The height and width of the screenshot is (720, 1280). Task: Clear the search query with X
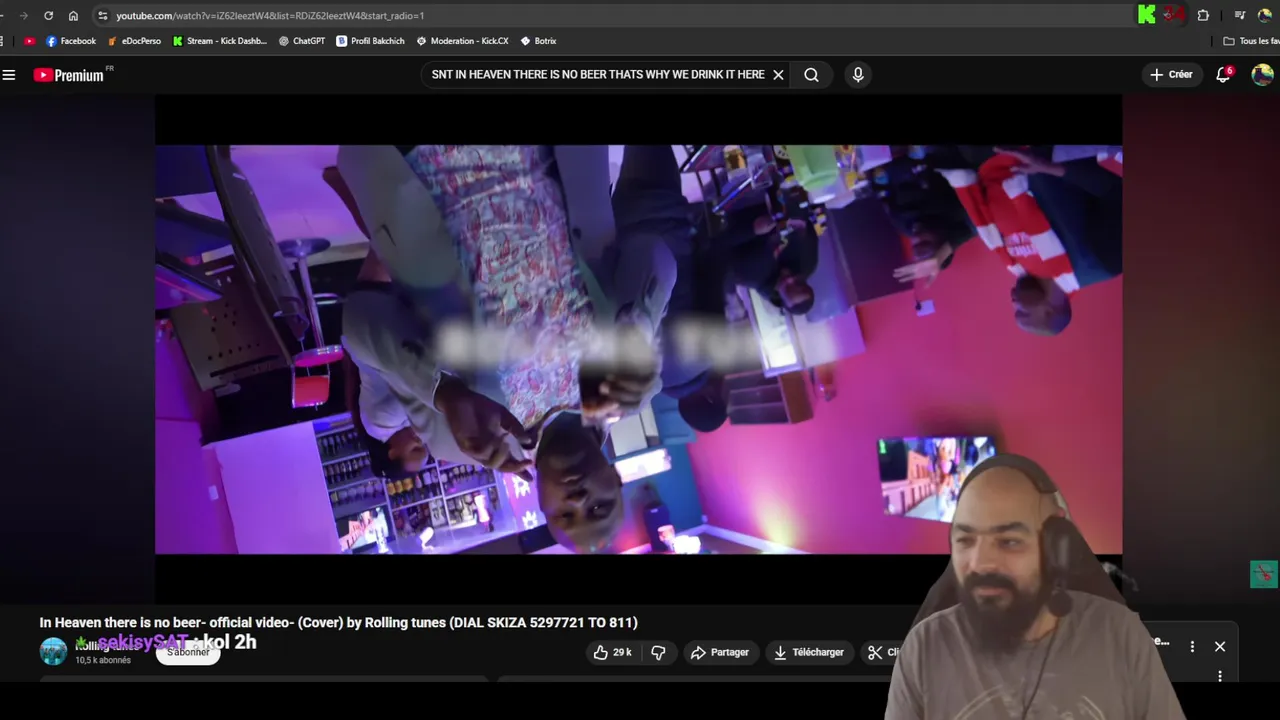click(778, 75)
